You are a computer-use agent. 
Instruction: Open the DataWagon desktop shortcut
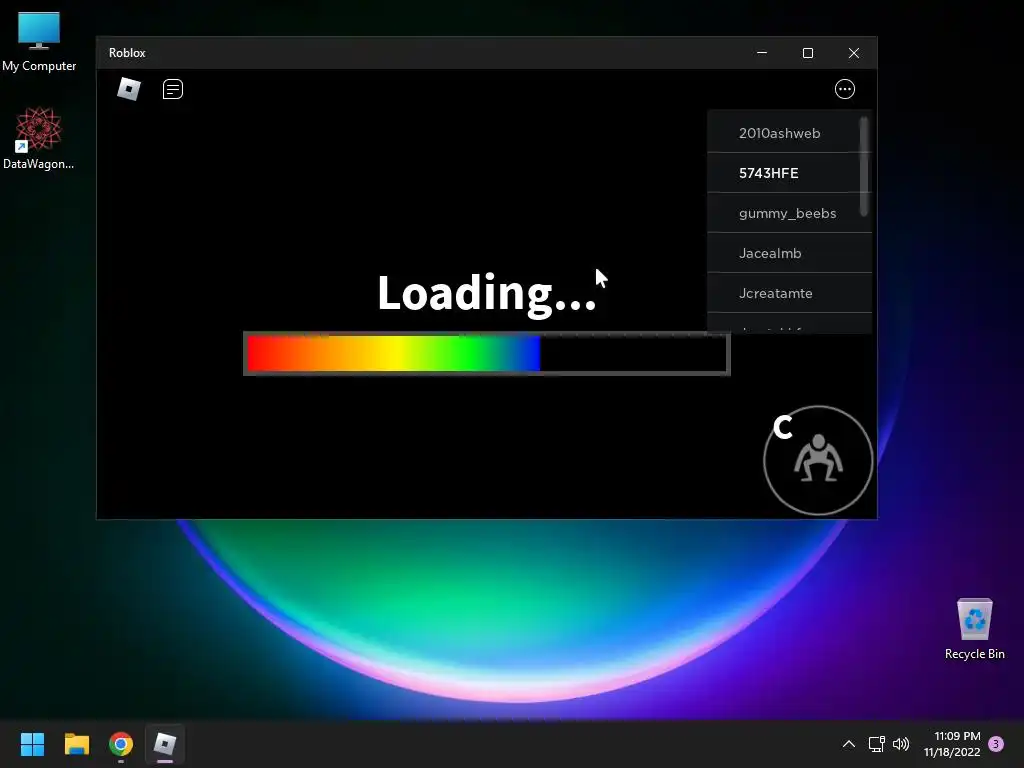click(39, 139)
